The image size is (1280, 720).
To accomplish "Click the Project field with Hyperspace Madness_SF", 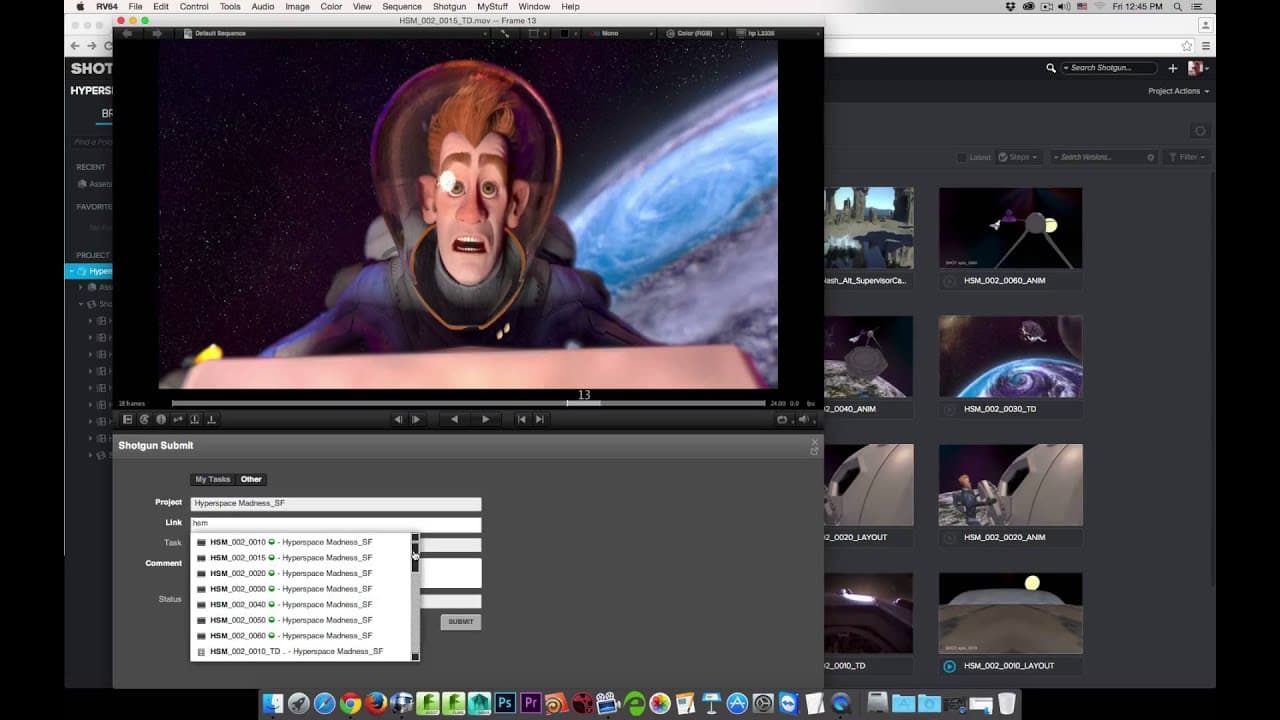I will click(x=336, y=504).
